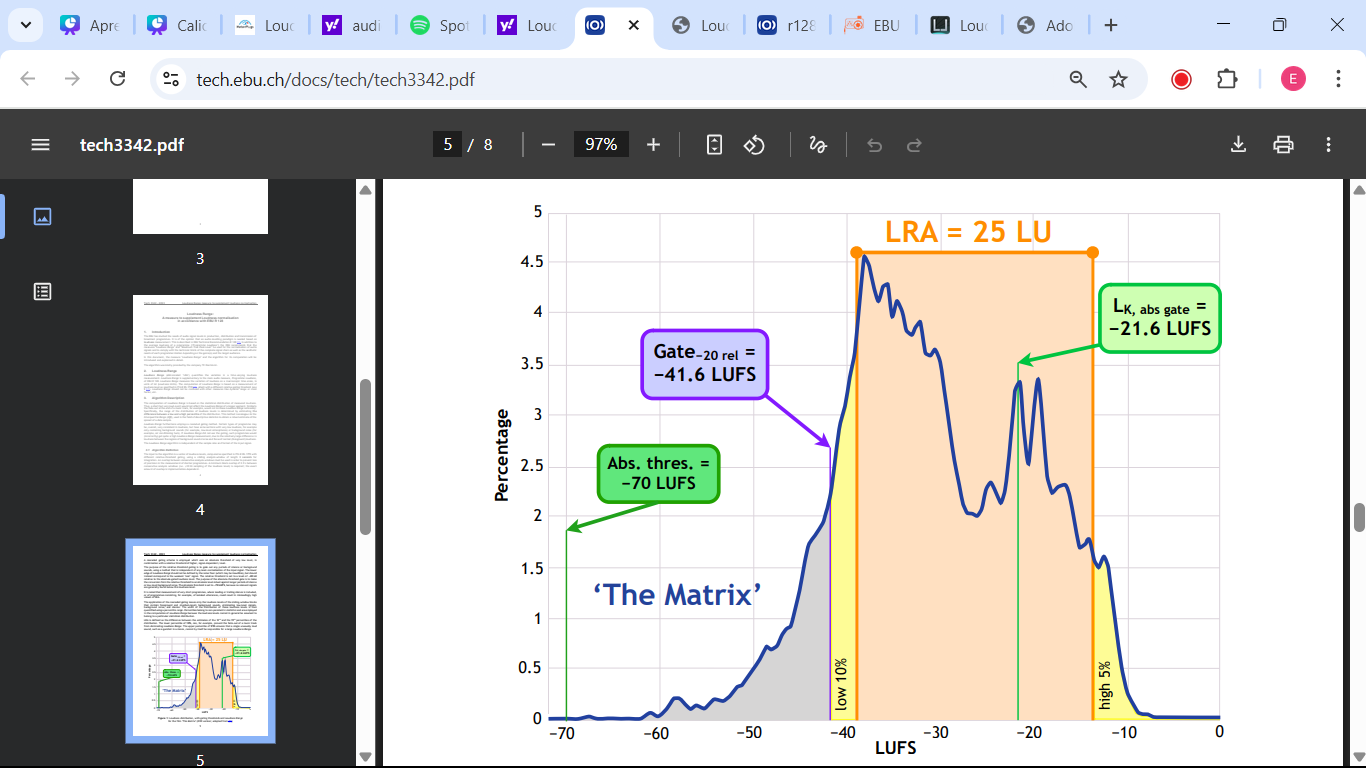The width and height of the screenshot is (1366, 768).
Task: Open page 4 thumbnail
Action: tap(200, 390)
